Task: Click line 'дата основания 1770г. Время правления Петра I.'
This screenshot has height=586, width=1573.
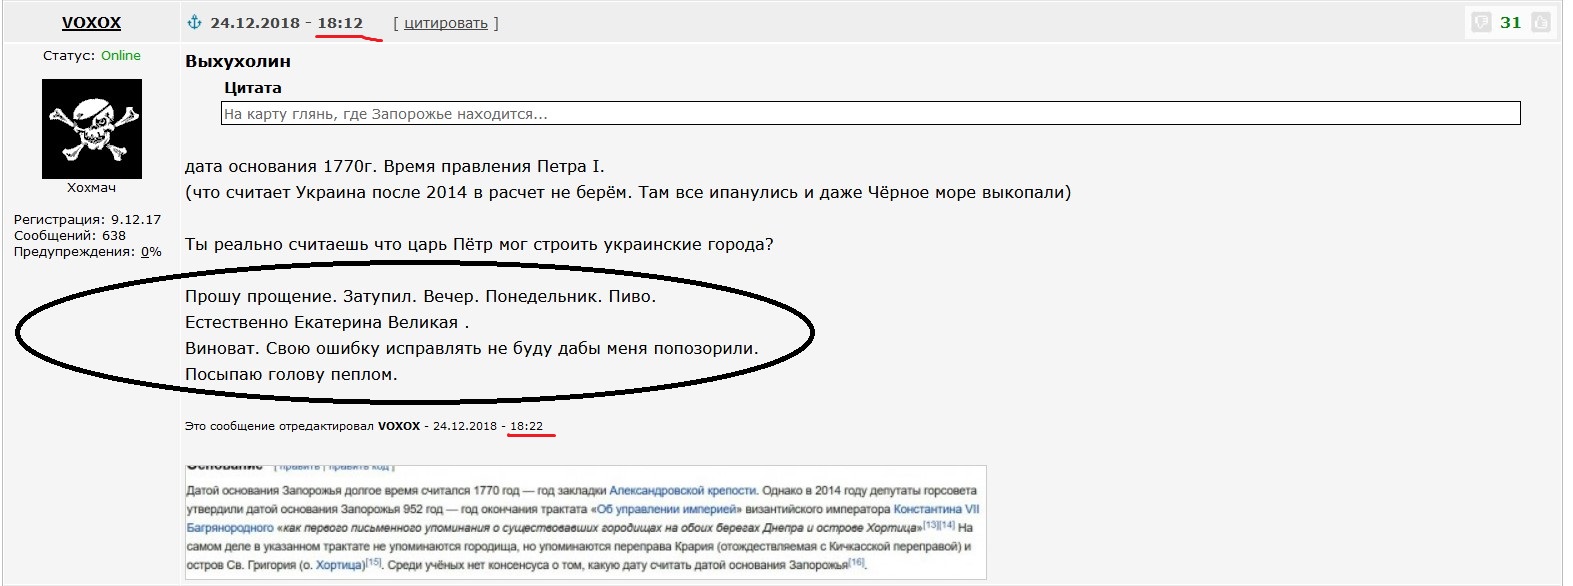Action: pos(395,167)
